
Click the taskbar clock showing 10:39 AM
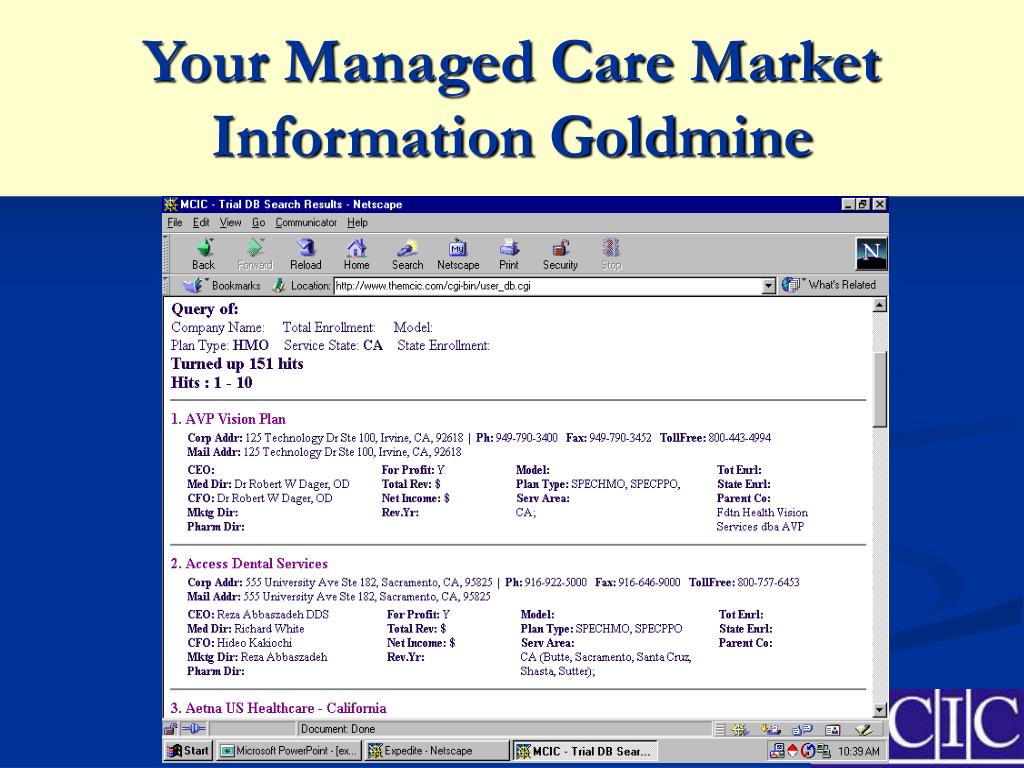[858, 751]
